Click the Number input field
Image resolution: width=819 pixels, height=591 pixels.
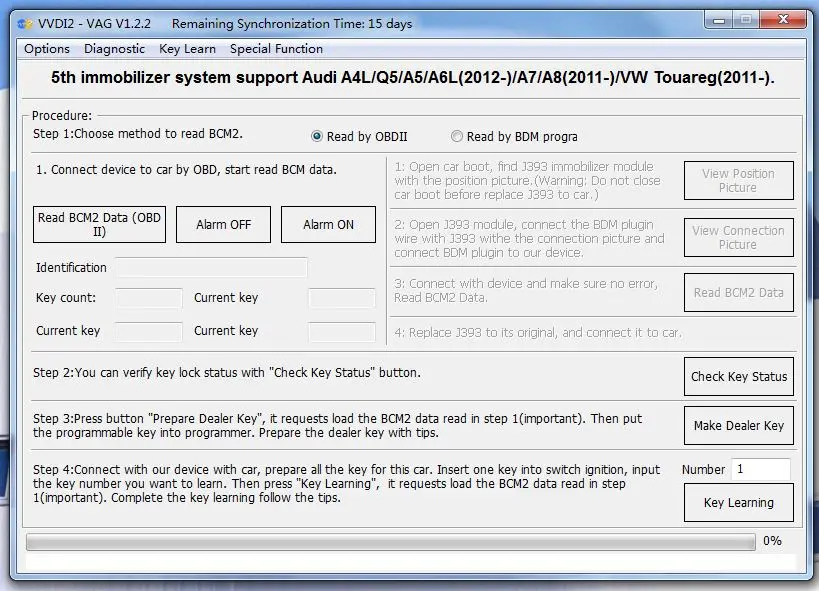point(760,469)
